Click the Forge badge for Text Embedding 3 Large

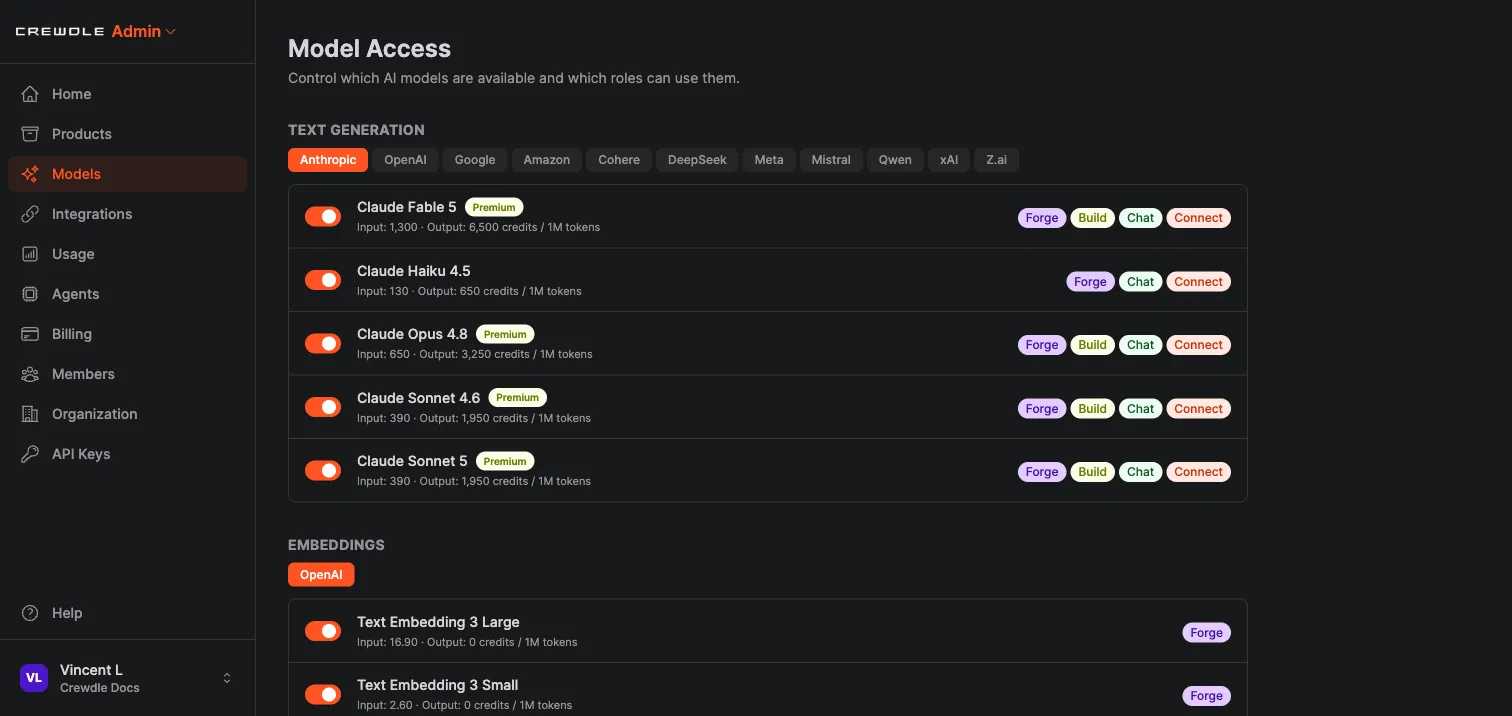click(x=1207, y=633)
